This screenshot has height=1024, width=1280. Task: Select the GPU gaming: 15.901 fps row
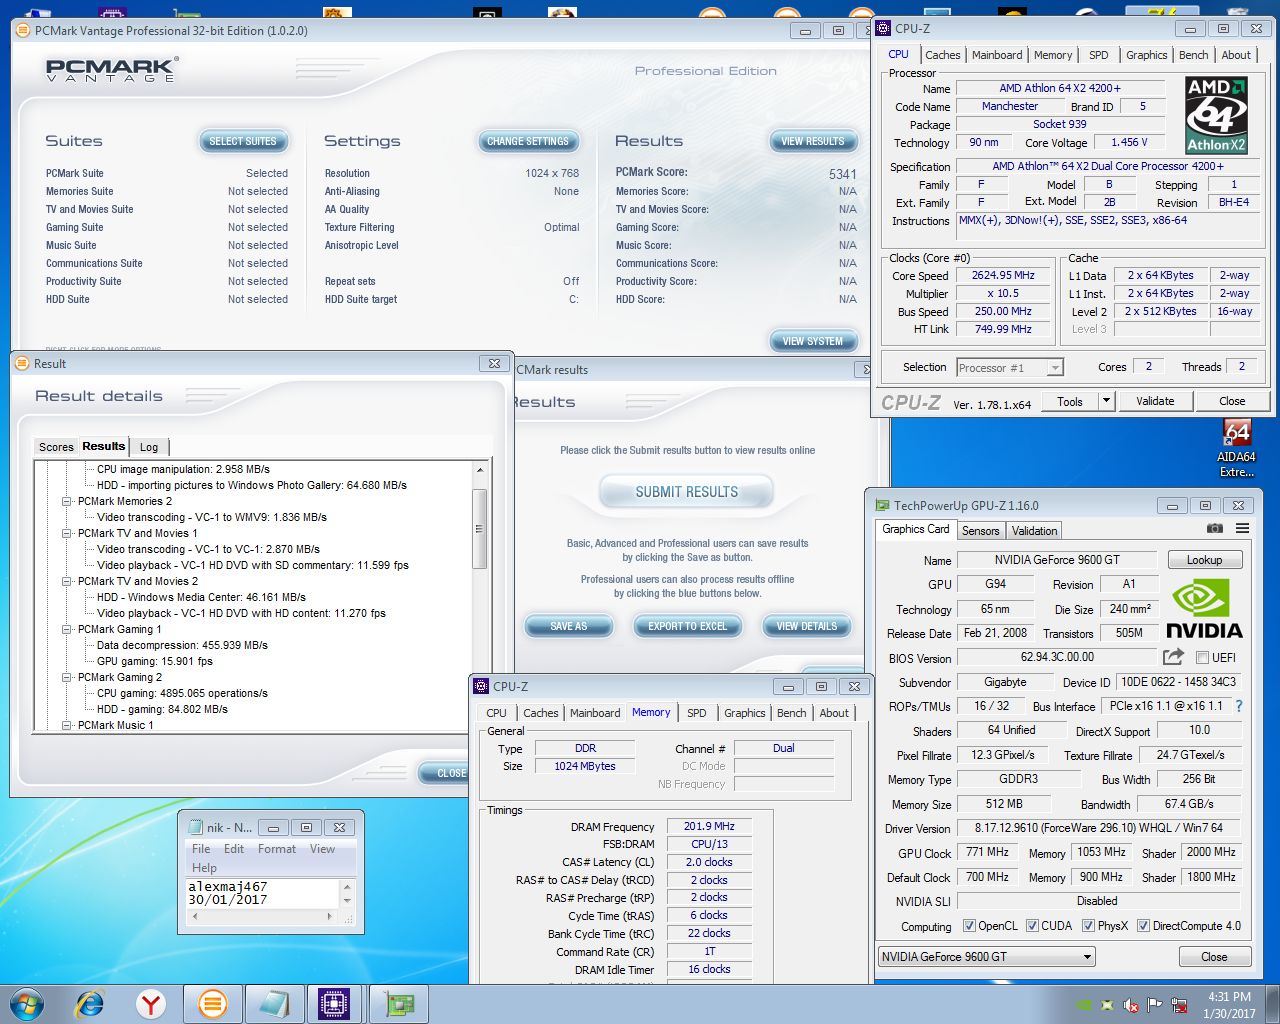155,661
